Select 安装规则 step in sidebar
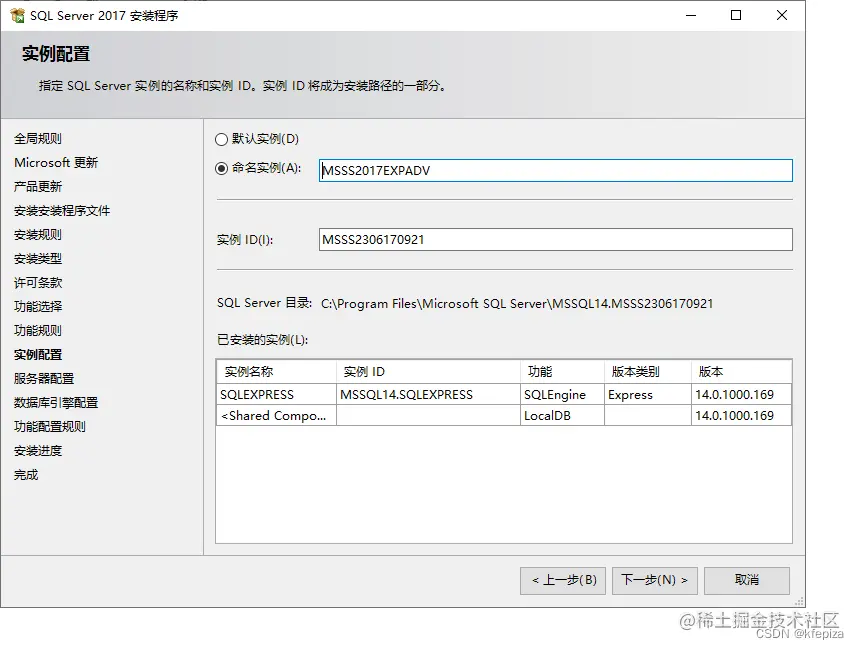 (38, 235)
